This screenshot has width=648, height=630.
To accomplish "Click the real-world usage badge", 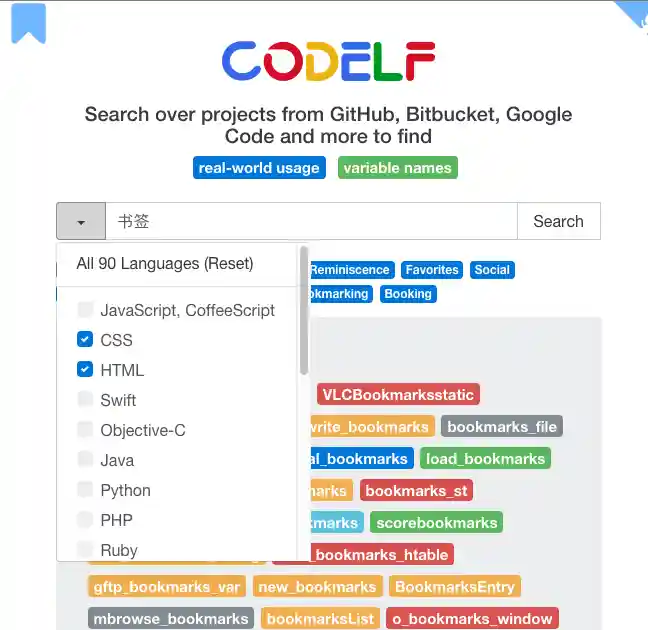I will pyautogui.click(x=259, y=168).
